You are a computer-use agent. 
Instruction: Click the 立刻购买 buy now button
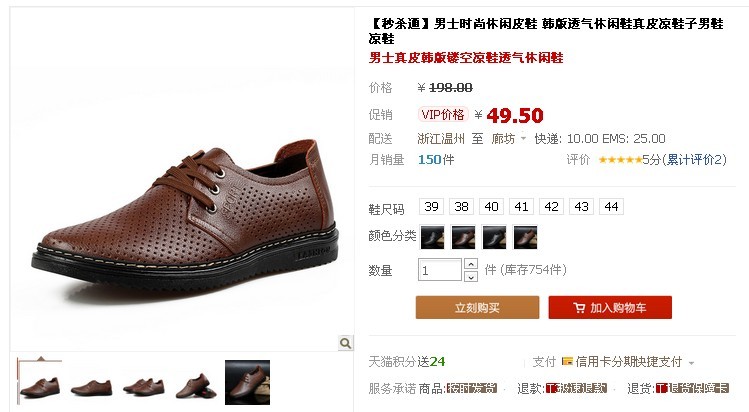point(477,307)
